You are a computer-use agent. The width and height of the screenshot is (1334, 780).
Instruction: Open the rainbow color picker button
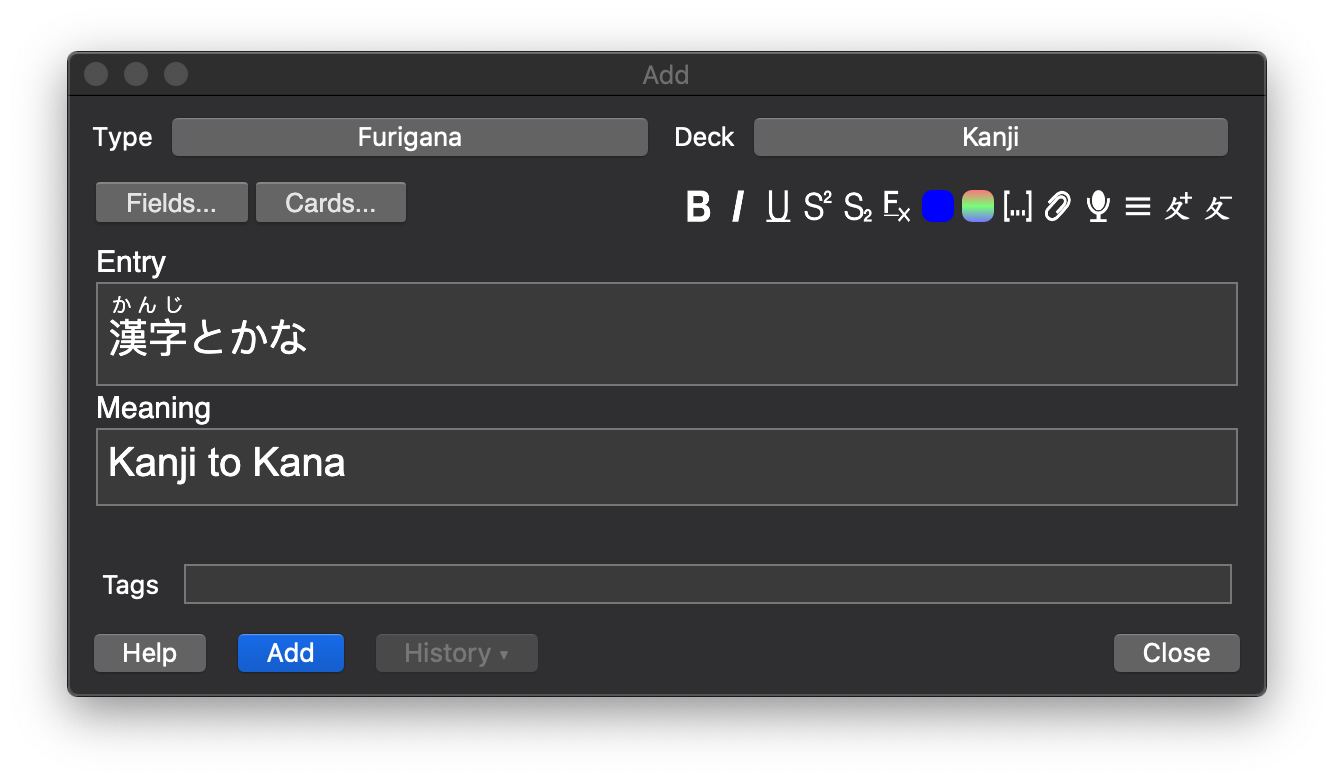pos(977,207)
